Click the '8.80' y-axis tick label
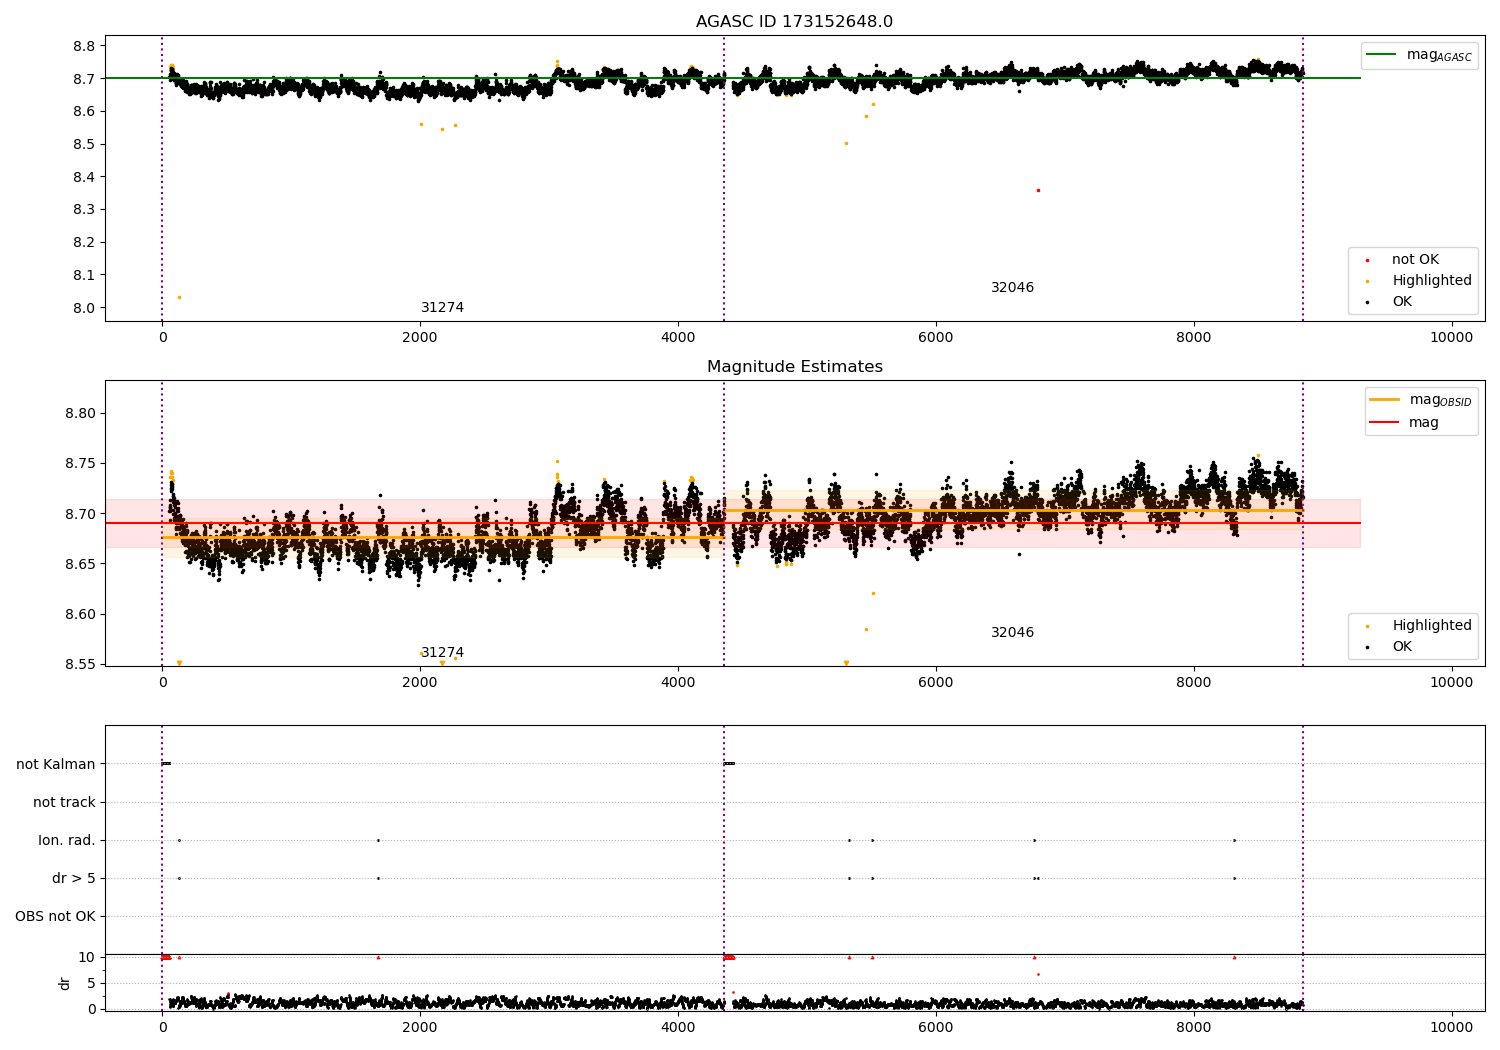The image size is (1500, 1050). pyautogui.click(x=80, y=414)
